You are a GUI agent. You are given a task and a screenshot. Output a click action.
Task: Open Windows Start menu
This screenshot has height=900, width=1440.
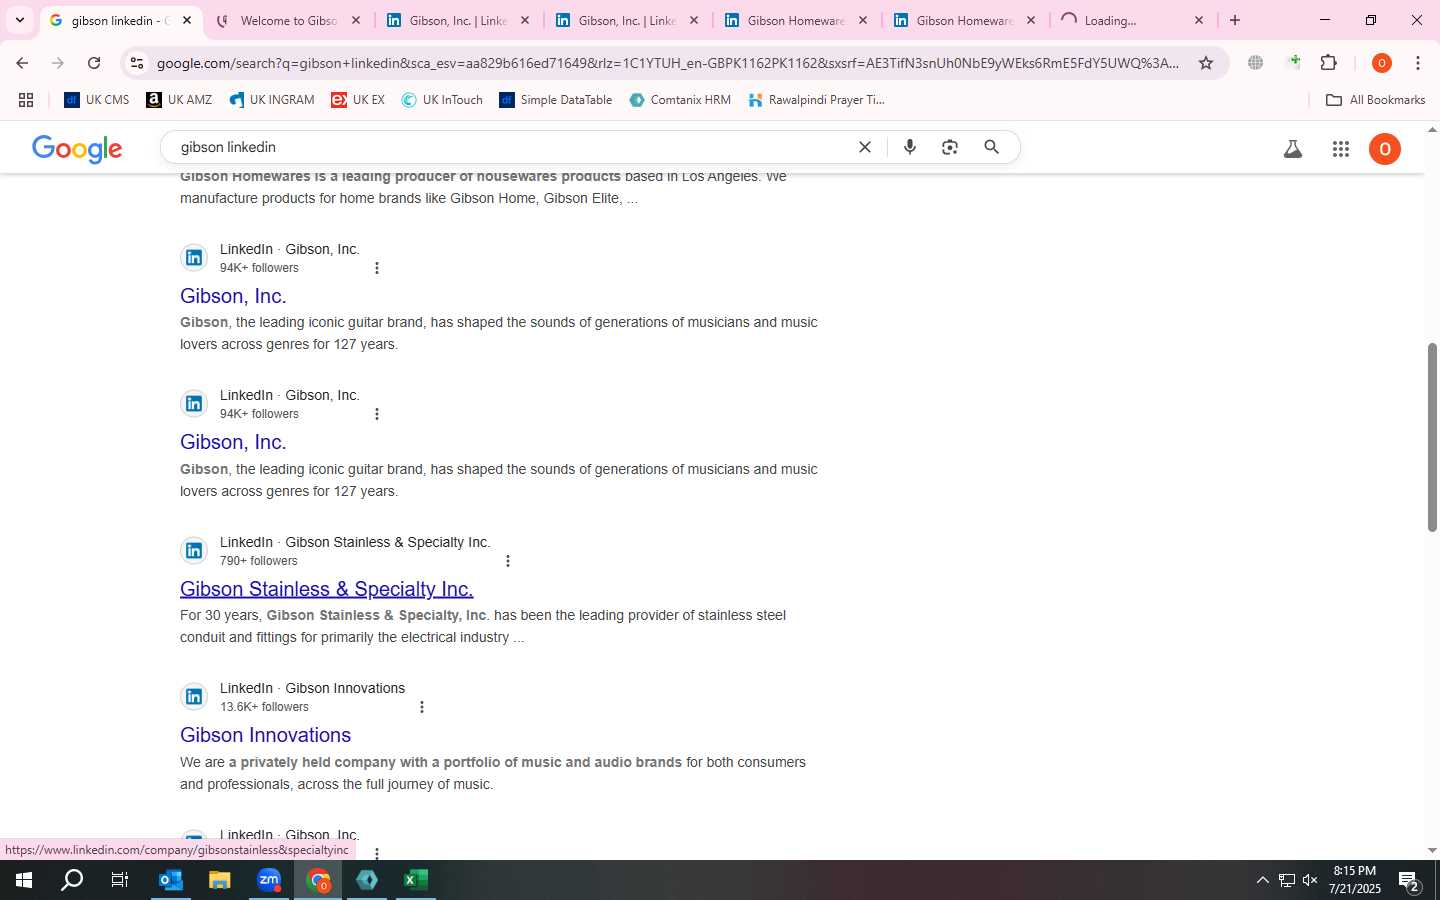pyautogui.click(x=24, y=880)
